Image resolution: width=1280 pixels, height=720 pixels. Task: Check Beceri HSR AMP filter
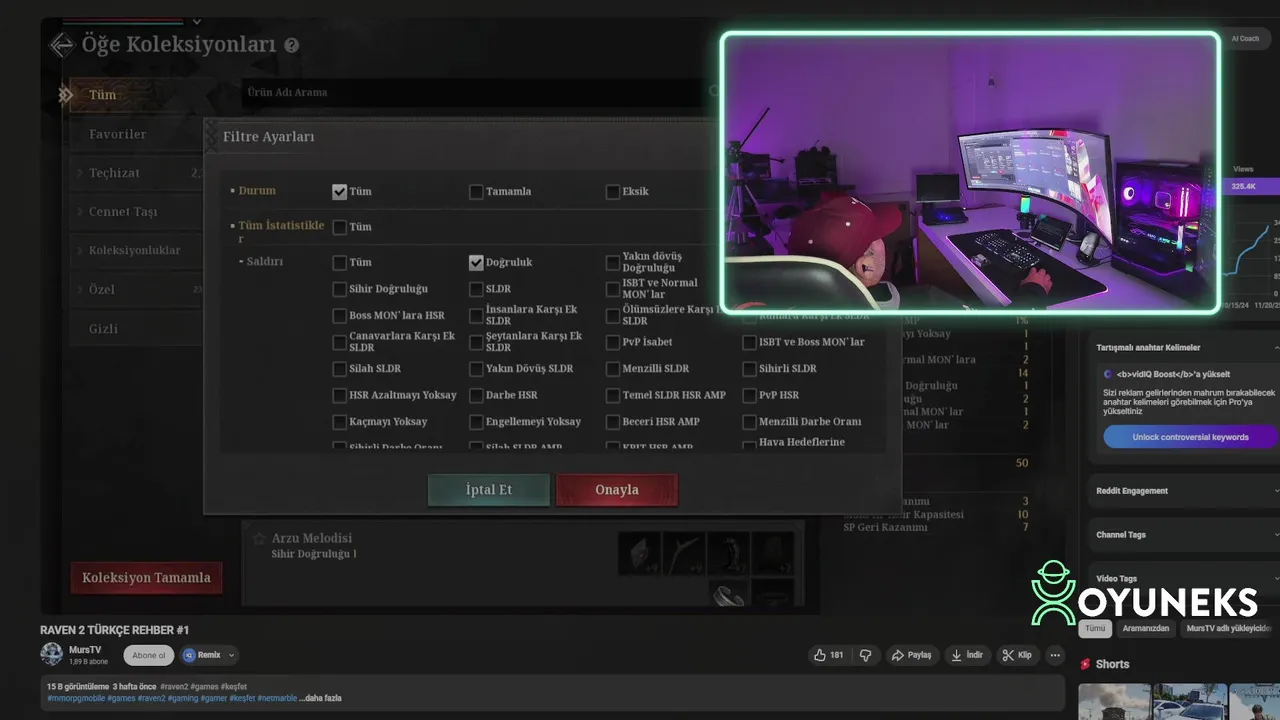tap(613, 421)
